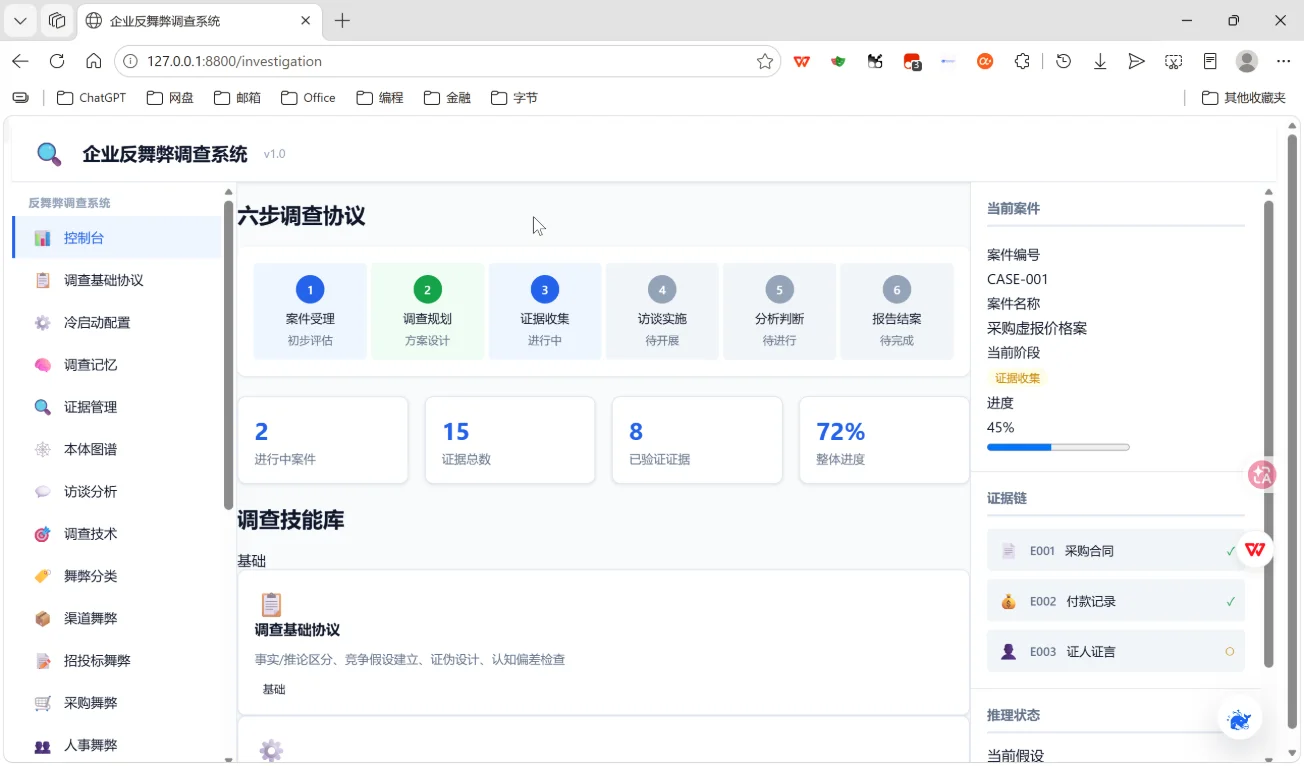Open the 金融 bookmarks folder
Screen dimensions: 1304x766
[447, 98]
